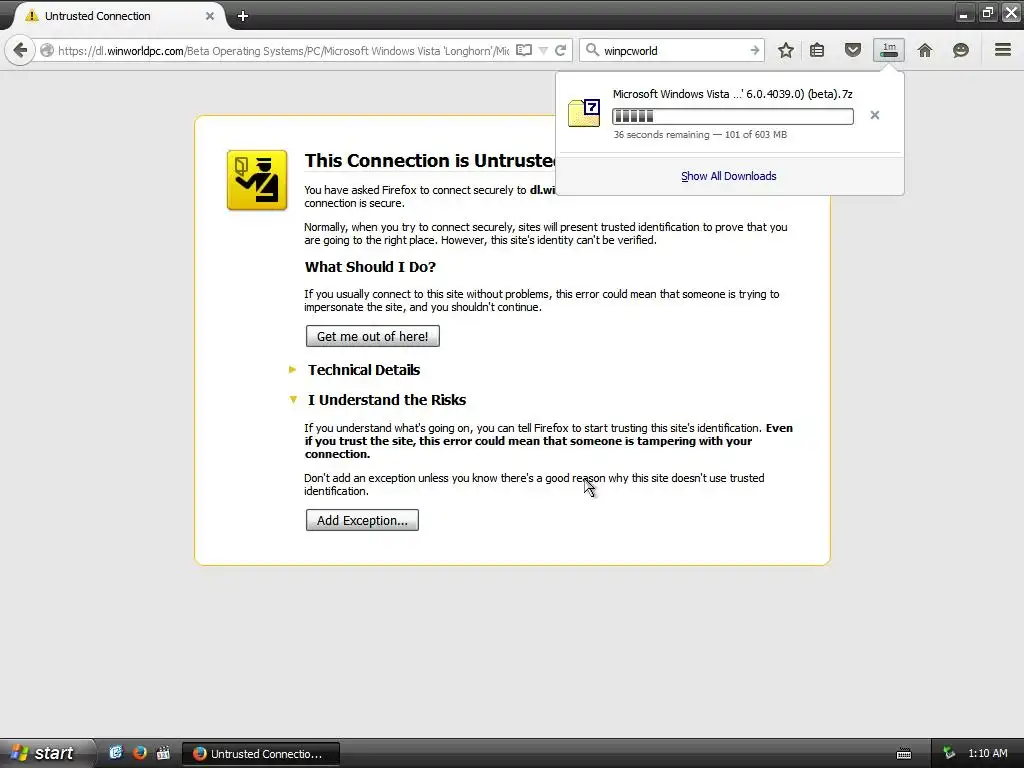Minimize the Firefox window

pos(964,14)
